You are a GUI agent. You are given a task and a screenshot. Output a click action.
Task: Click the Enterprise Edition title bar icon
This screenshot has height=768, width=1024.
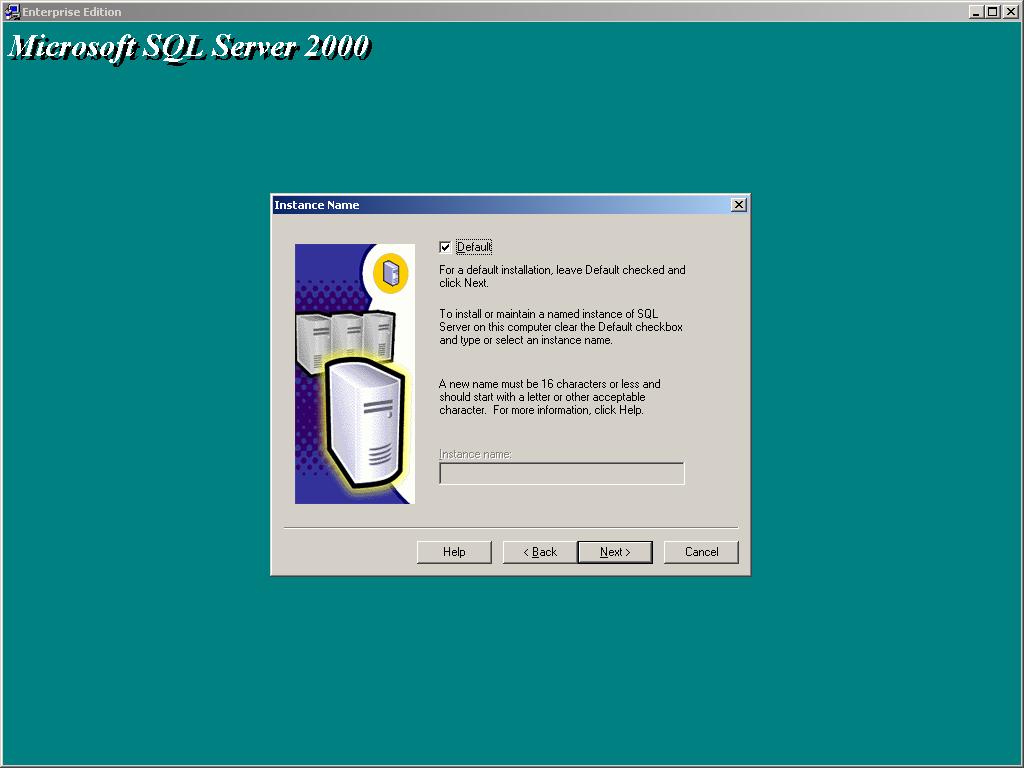(12, 12)
